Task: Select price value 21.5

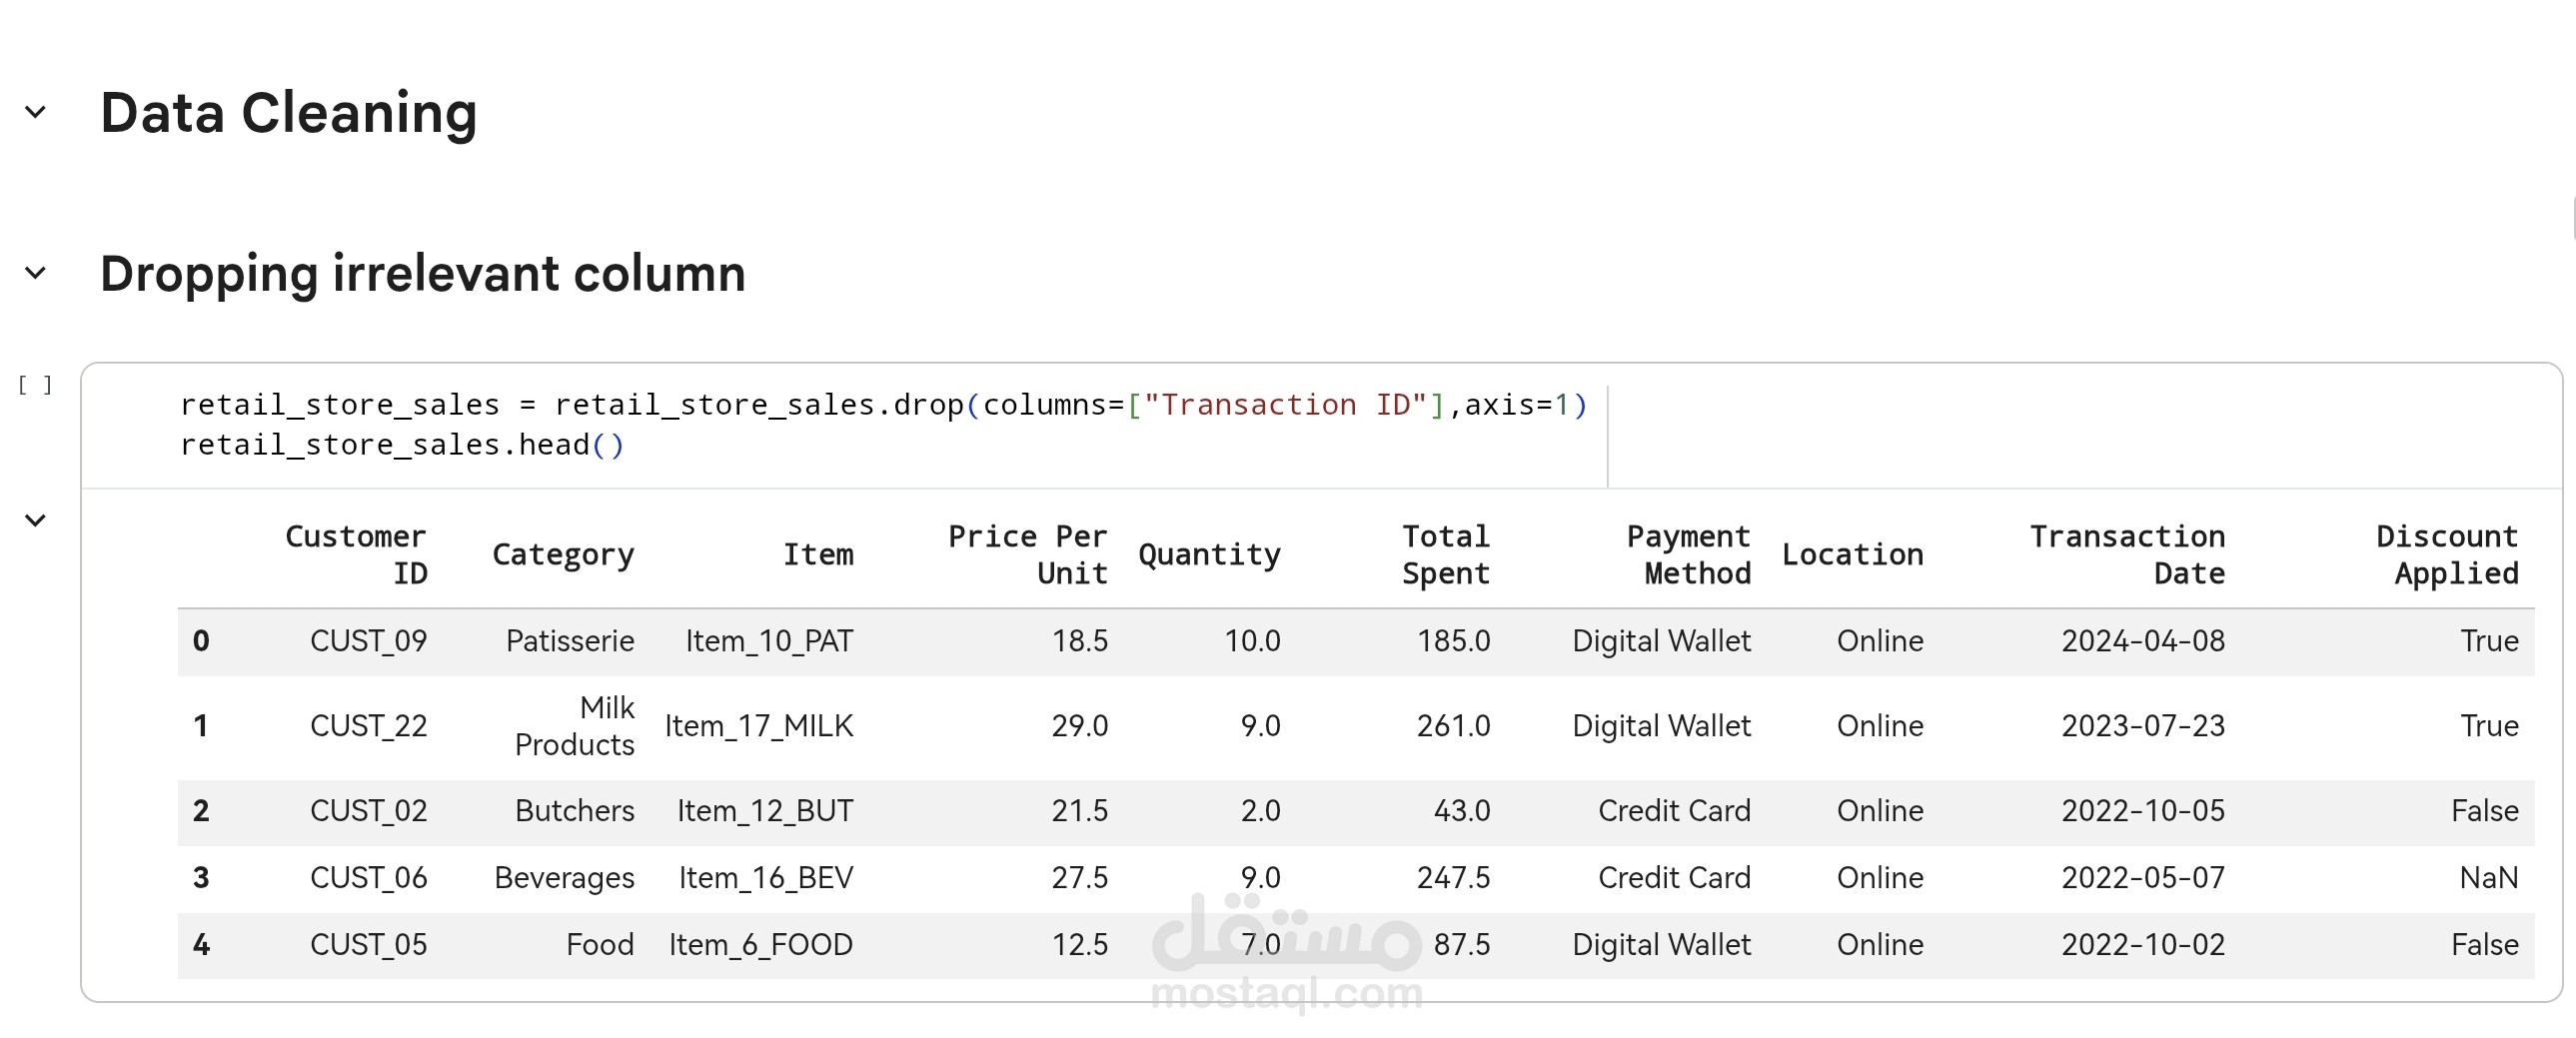Action: click(x=1080, y=811)
